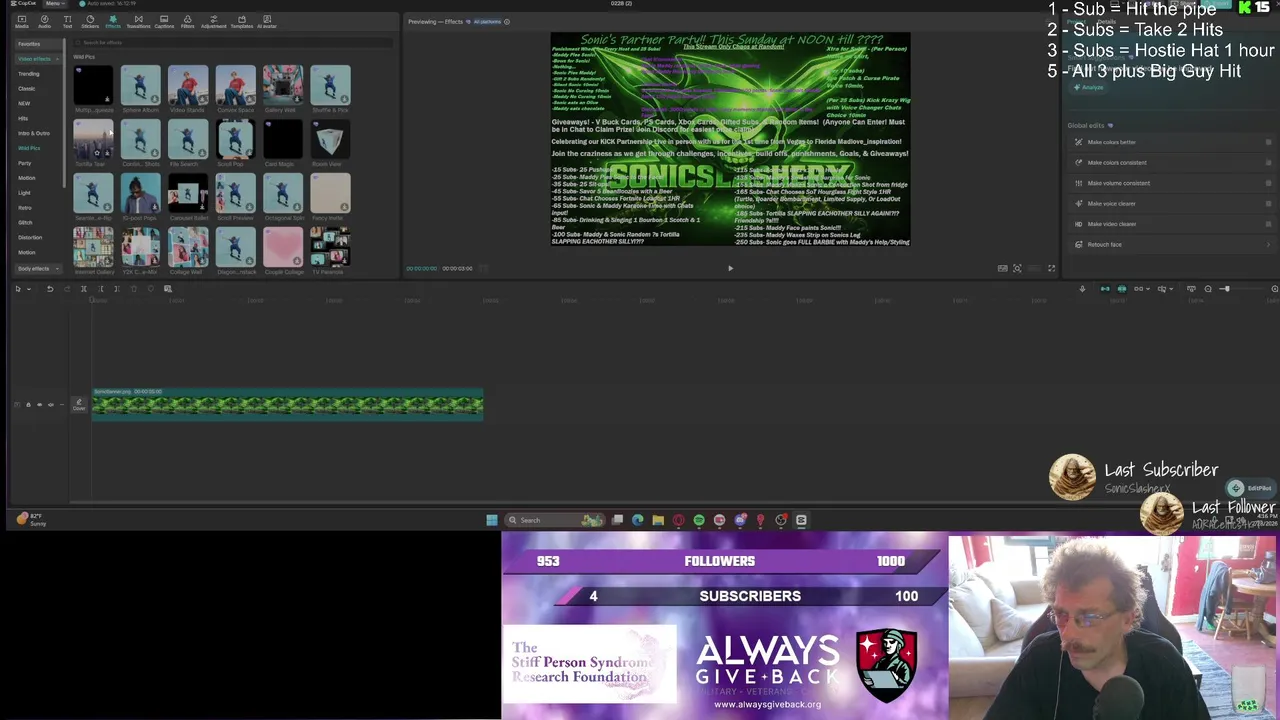The width and height of the screenshot is (1280, 720).
Task: Open the Stickers tab
Action: coord(90,21)
